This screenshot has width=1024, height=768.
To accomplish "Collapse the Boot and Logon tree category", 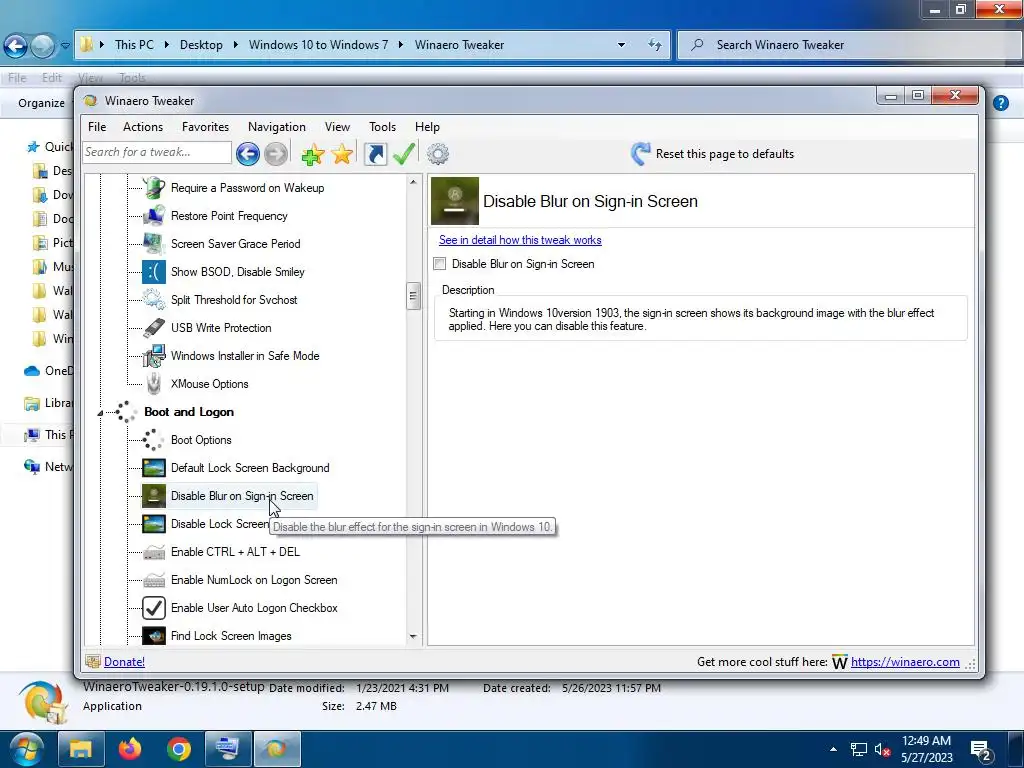I will (100, 413).
